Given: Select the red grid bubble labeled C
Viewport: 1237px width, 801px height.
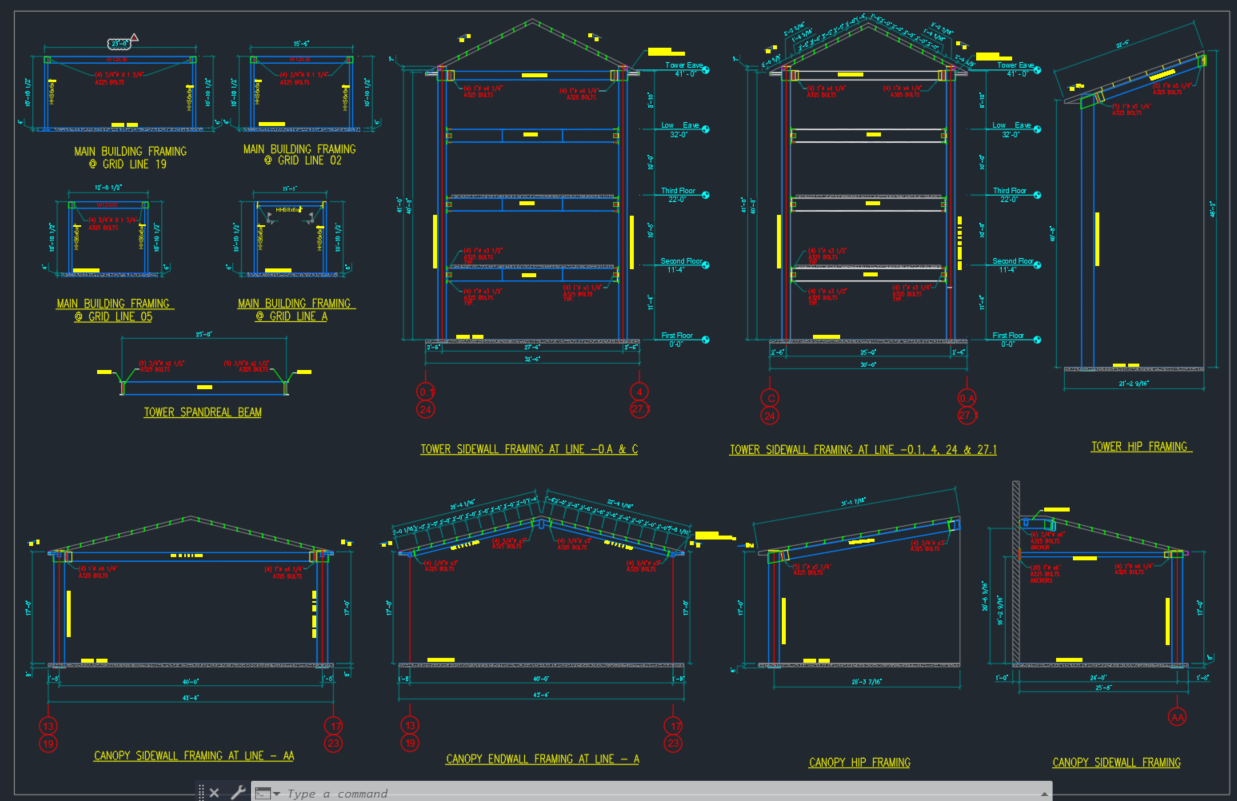Looking at the screenshot, I should [770, 396].
